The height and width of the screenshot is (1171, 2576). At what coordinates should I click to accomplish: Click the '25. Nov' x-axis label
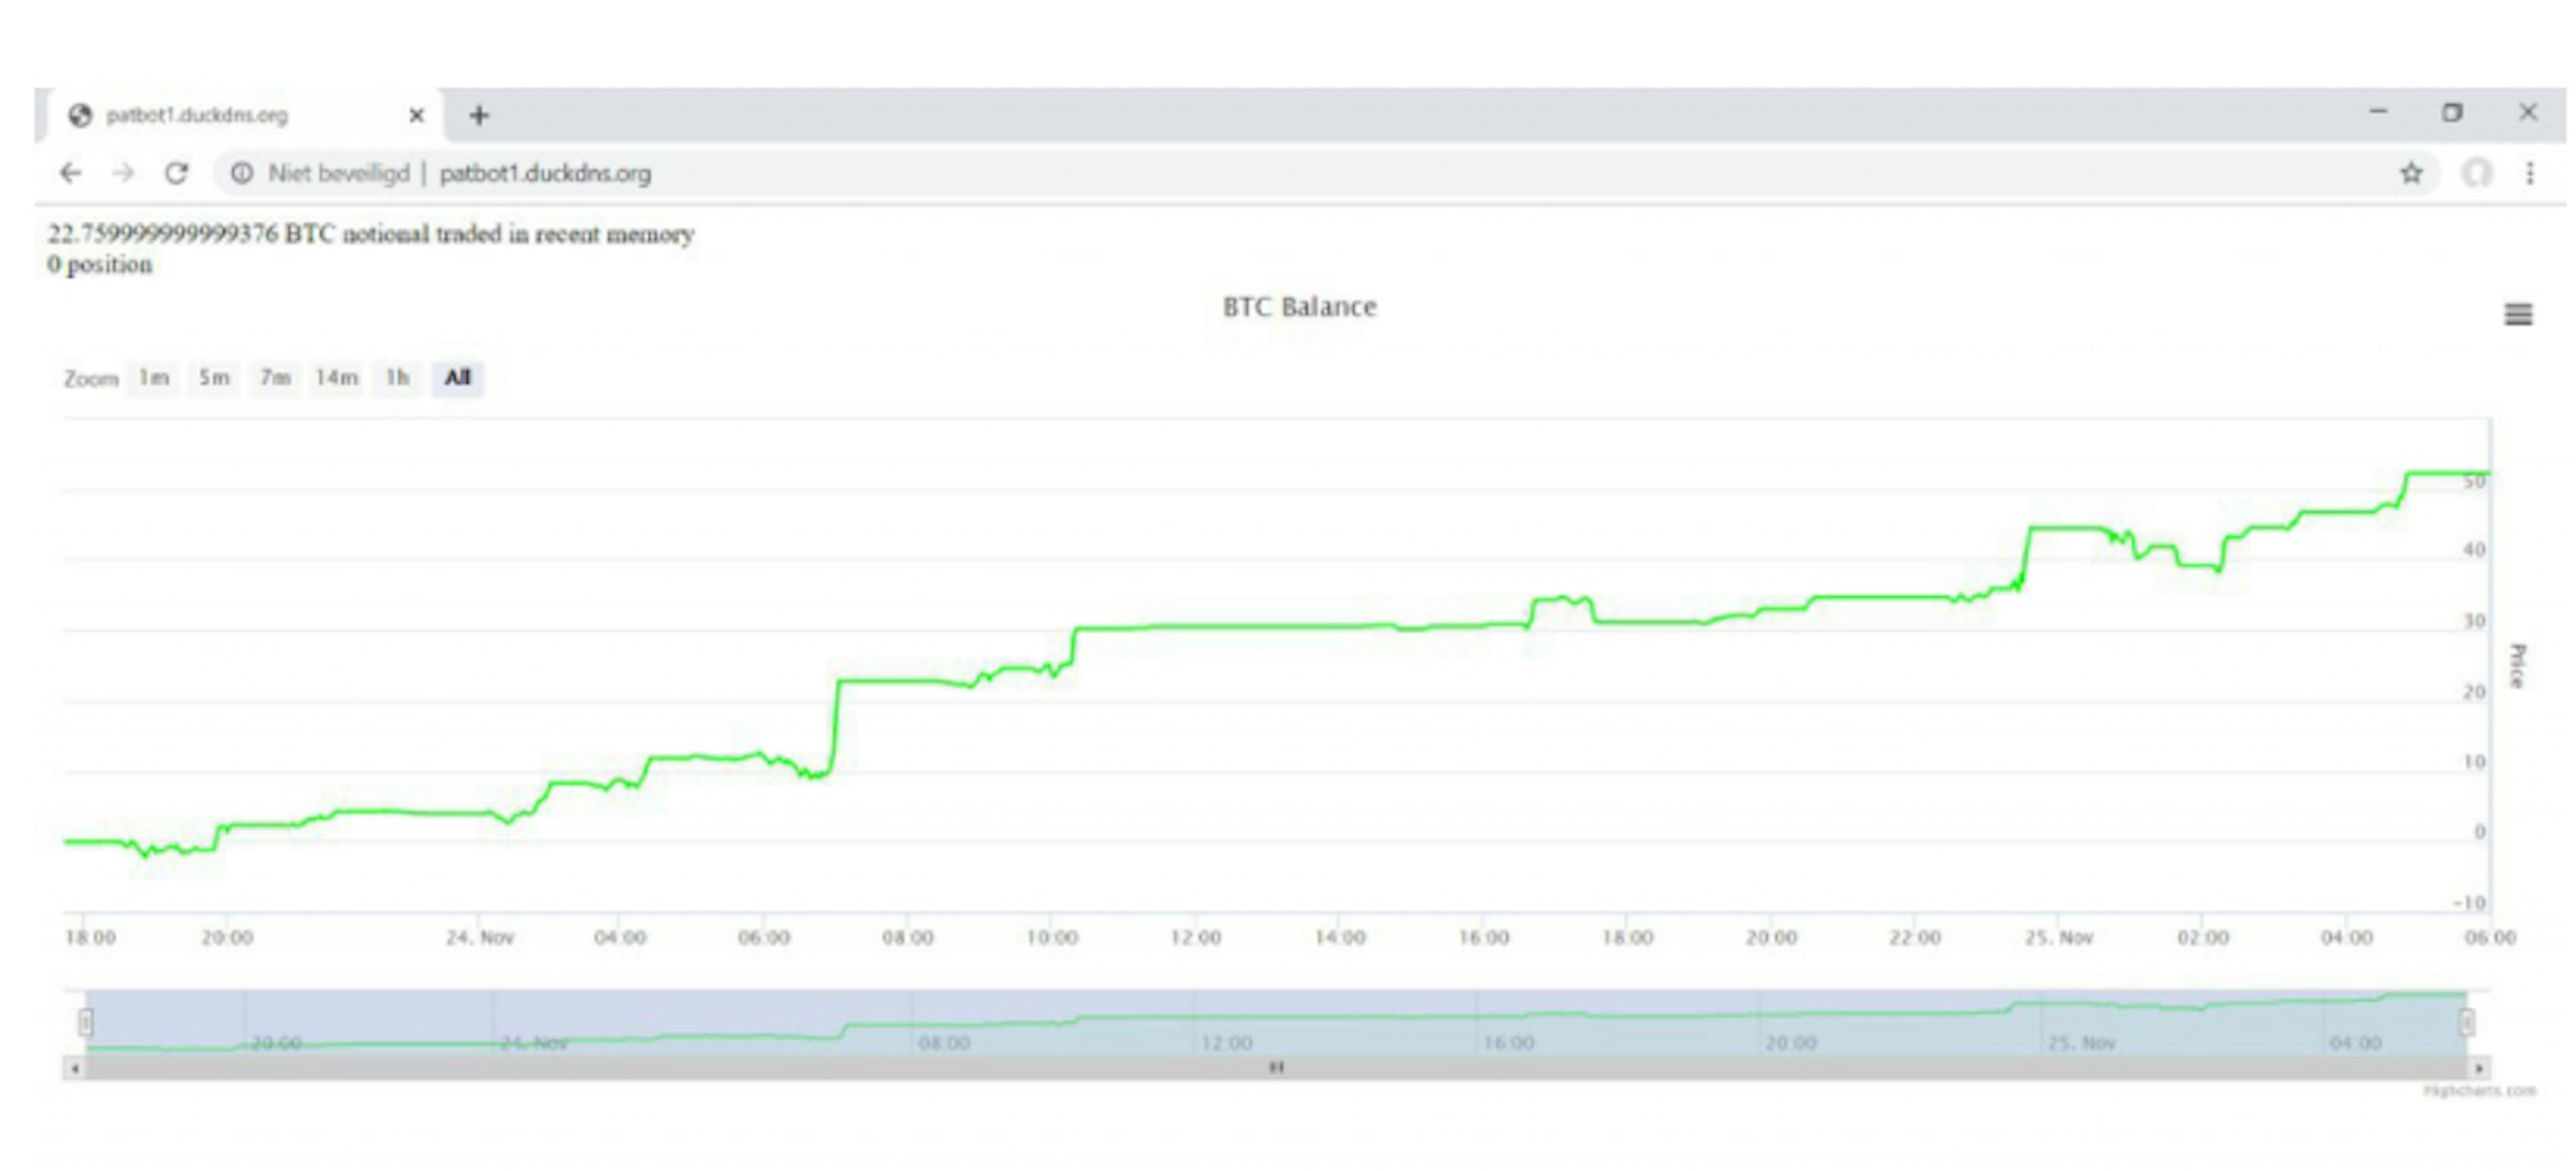2059,938
